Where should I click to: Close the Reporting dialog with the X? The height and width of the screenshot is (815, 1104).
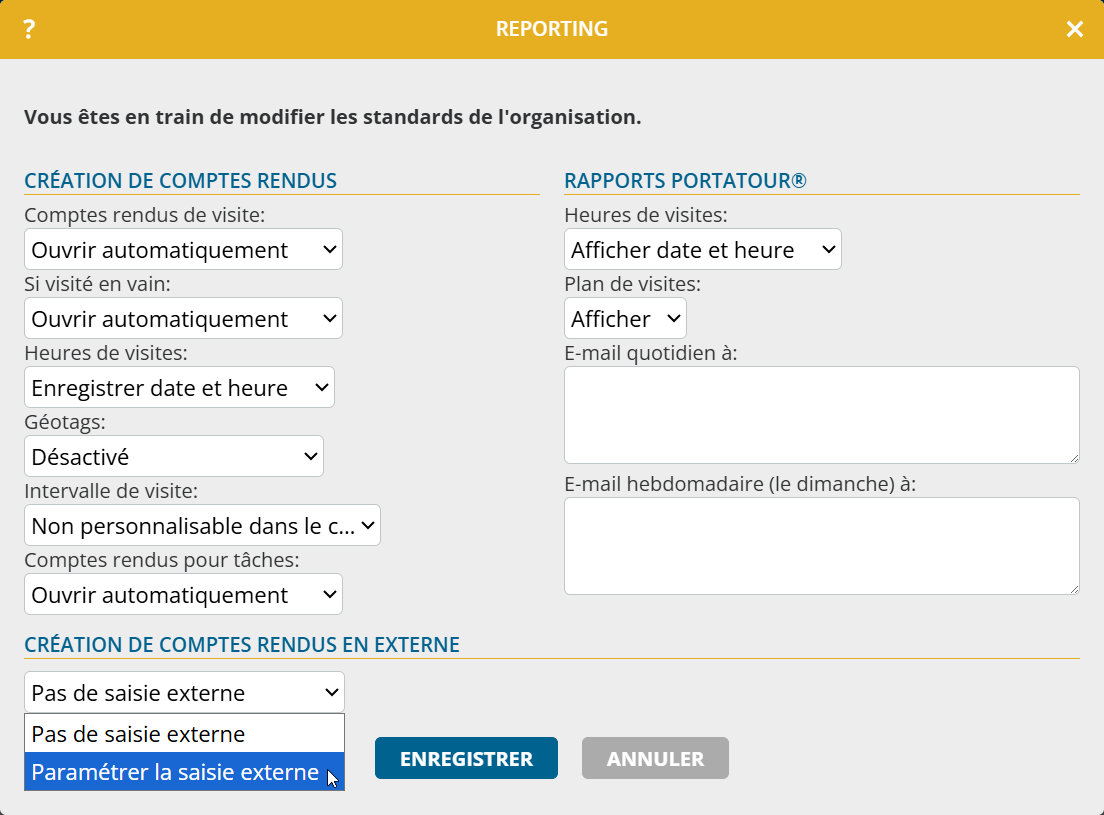click(x=1075, y=29)
